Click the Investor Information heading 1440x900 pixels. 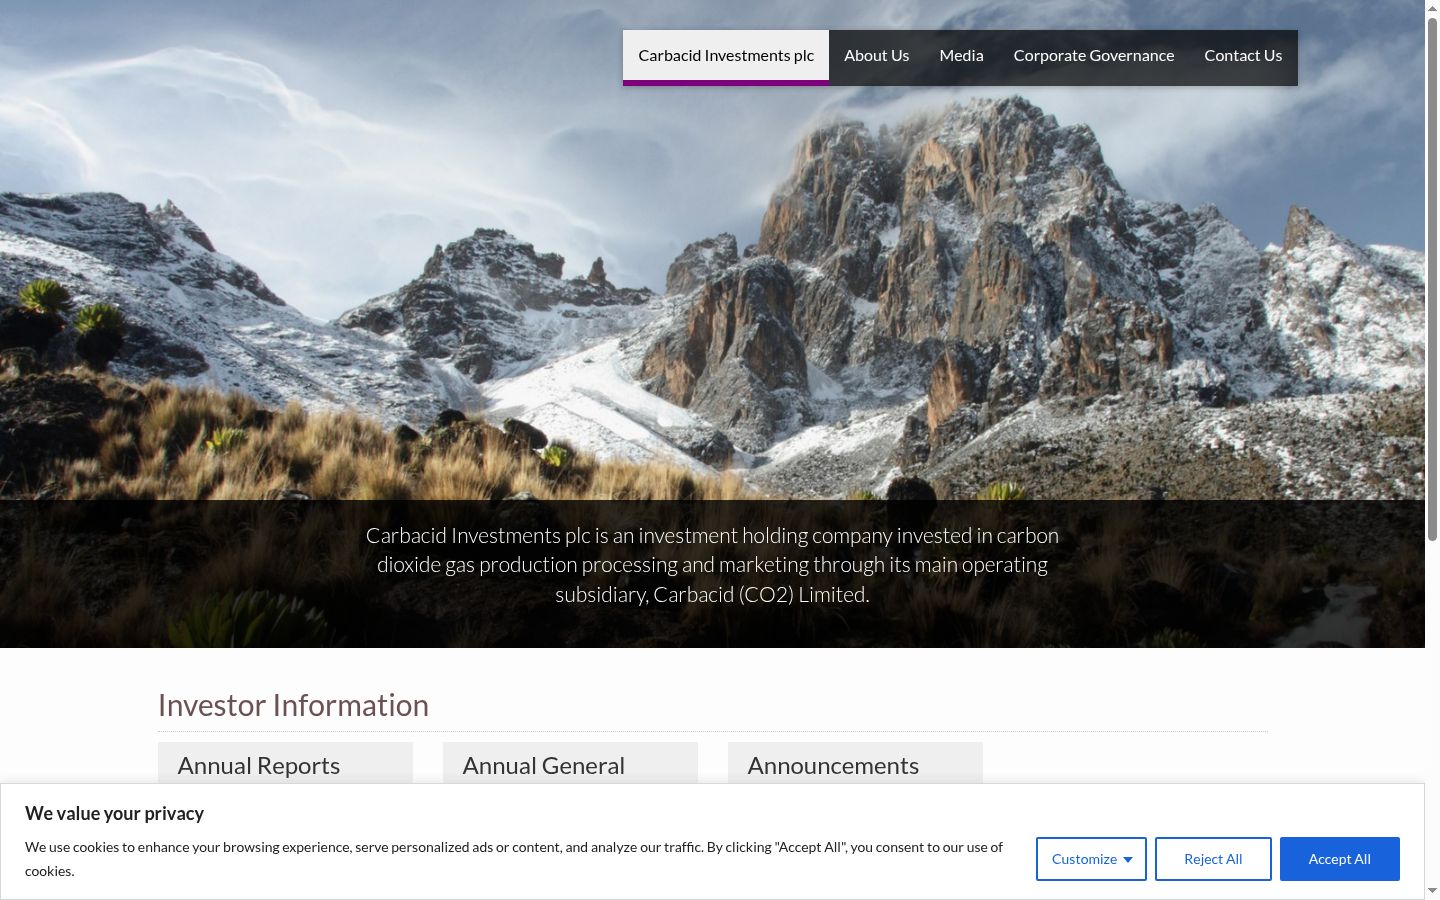(293, 705)
